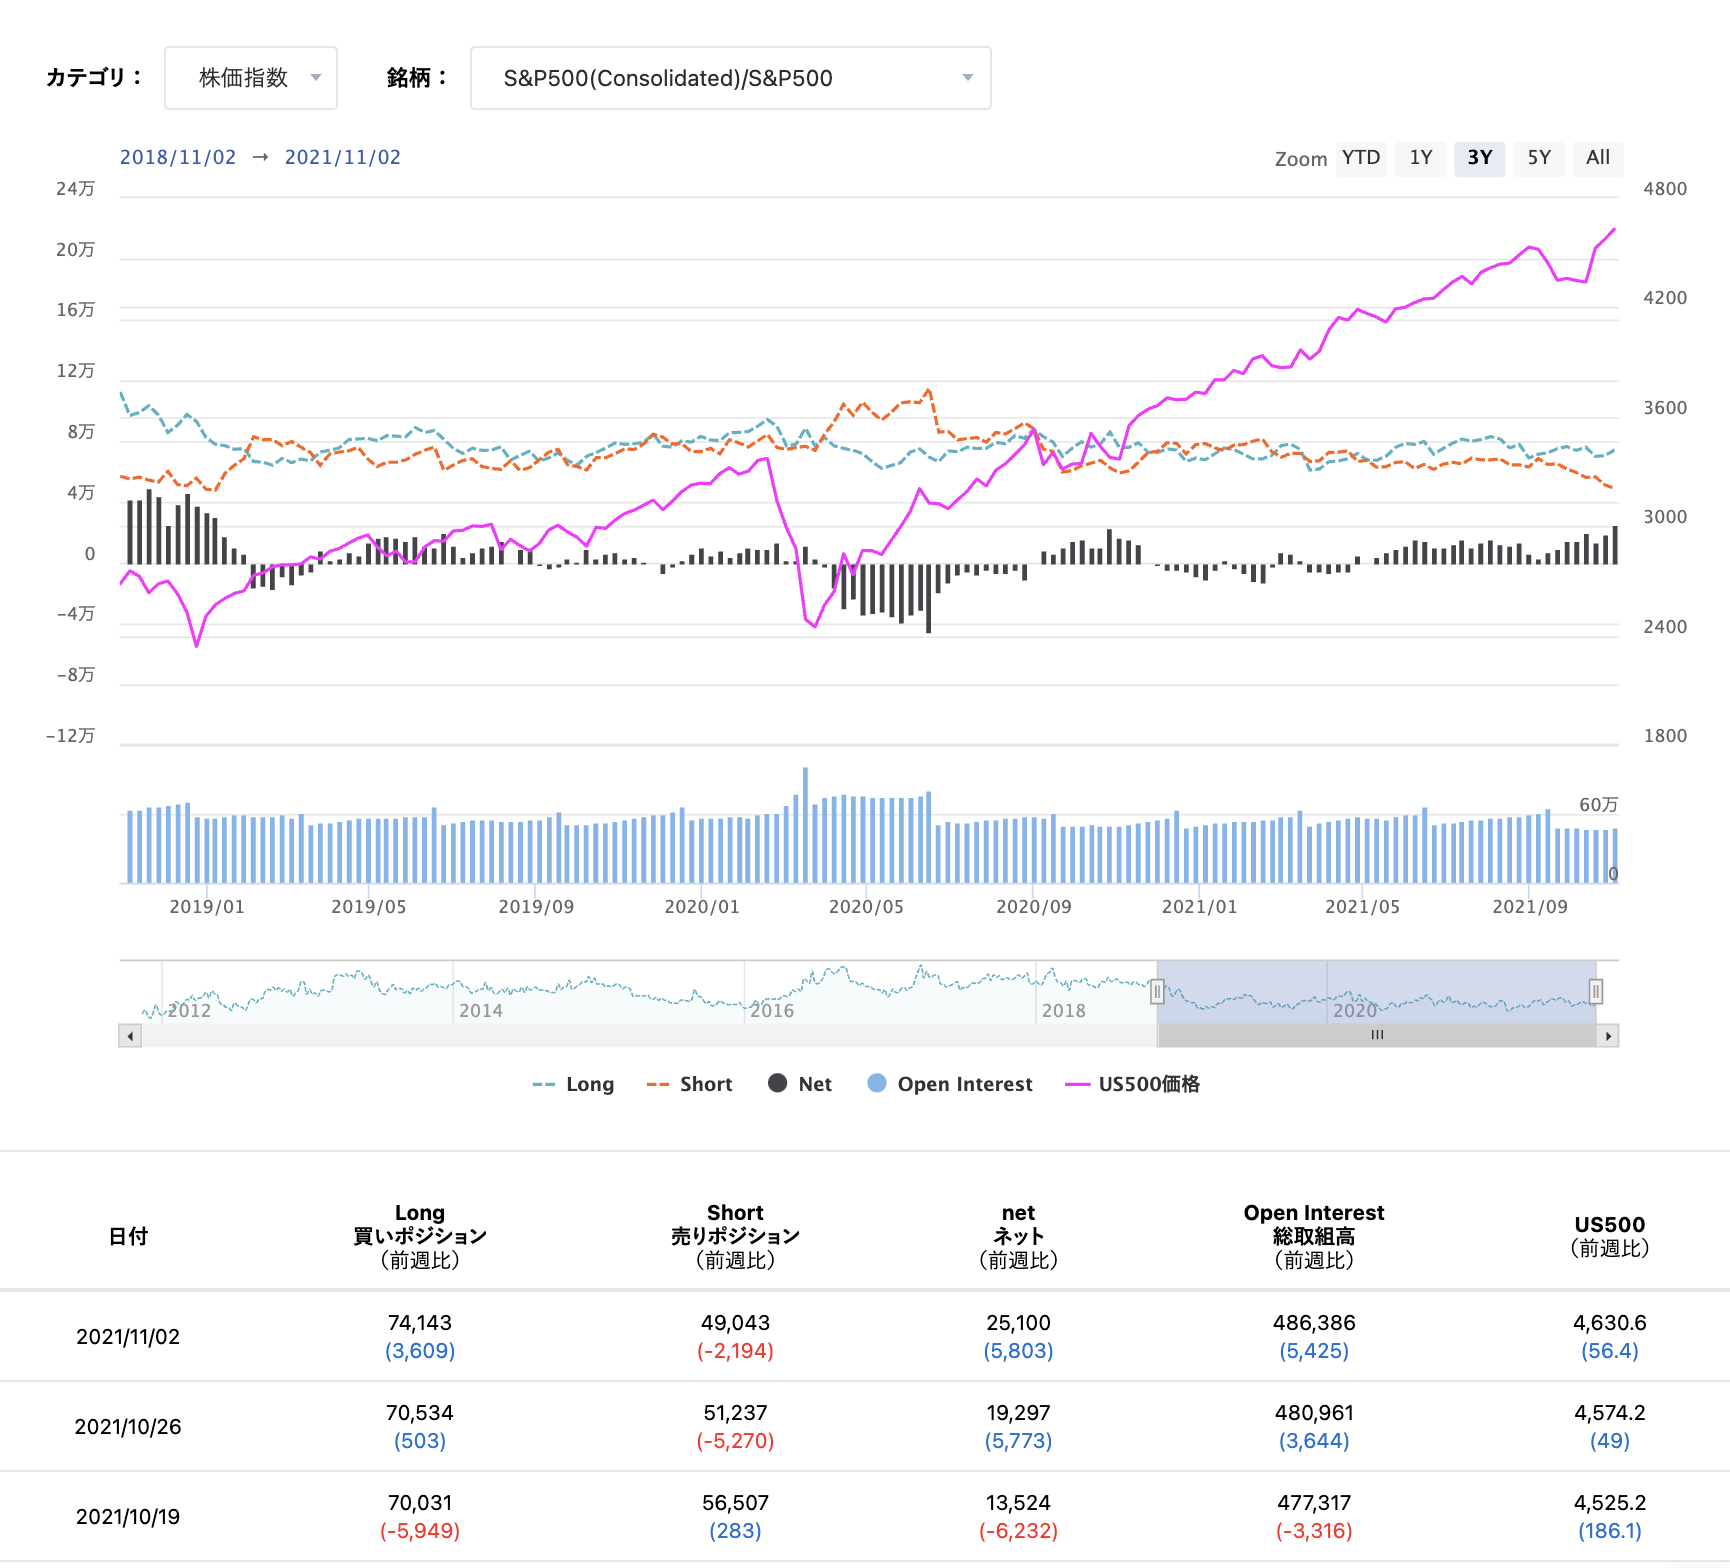Click the navigator scroll-right arrow

coord(1608,1036)
